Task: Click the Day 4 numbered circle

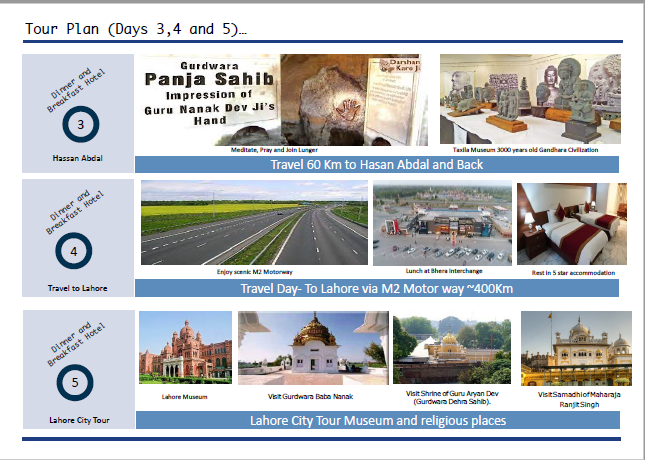Action: click(74, 252)
